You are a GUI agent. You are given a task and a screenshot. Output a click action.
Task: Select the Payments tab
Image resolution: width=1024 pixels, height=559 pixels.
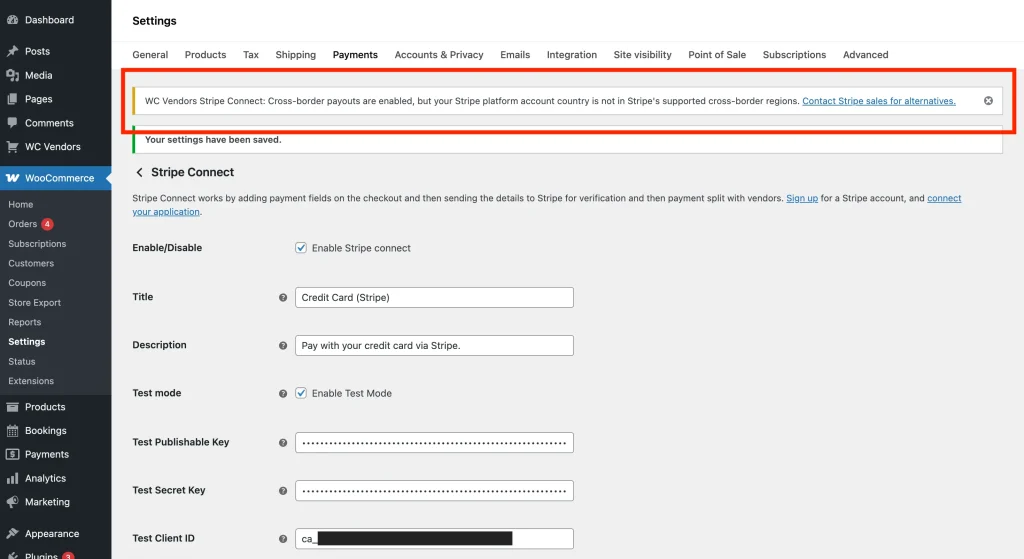(x=355, y=55)
